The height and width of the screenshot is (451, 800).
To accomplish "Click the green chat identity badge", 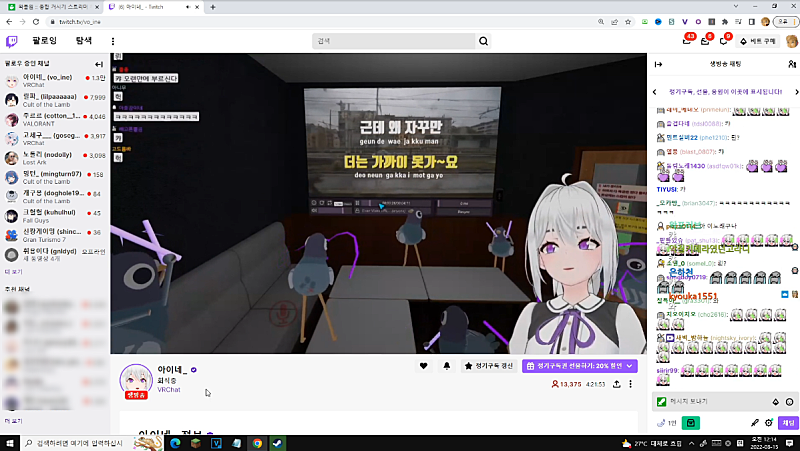I will [x=662, y=402].
